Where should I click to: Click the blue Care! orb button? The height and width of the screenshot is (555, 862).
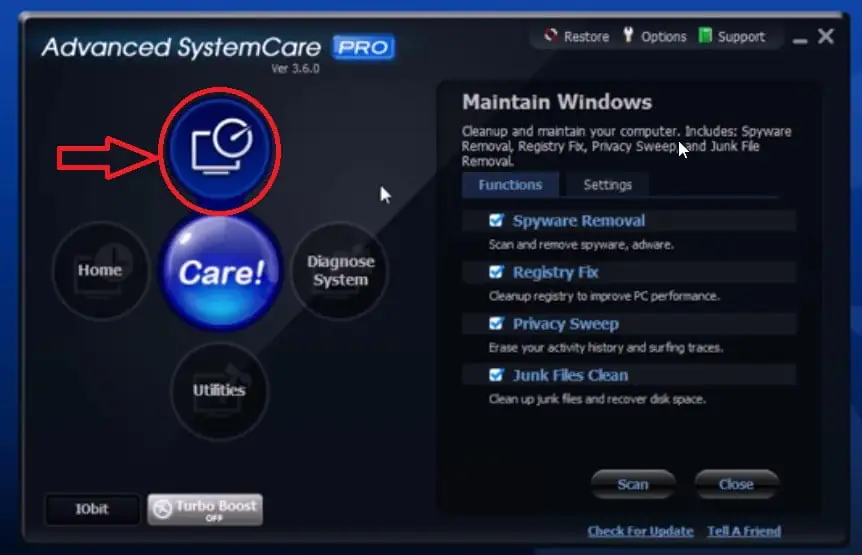tap(220, 272)
